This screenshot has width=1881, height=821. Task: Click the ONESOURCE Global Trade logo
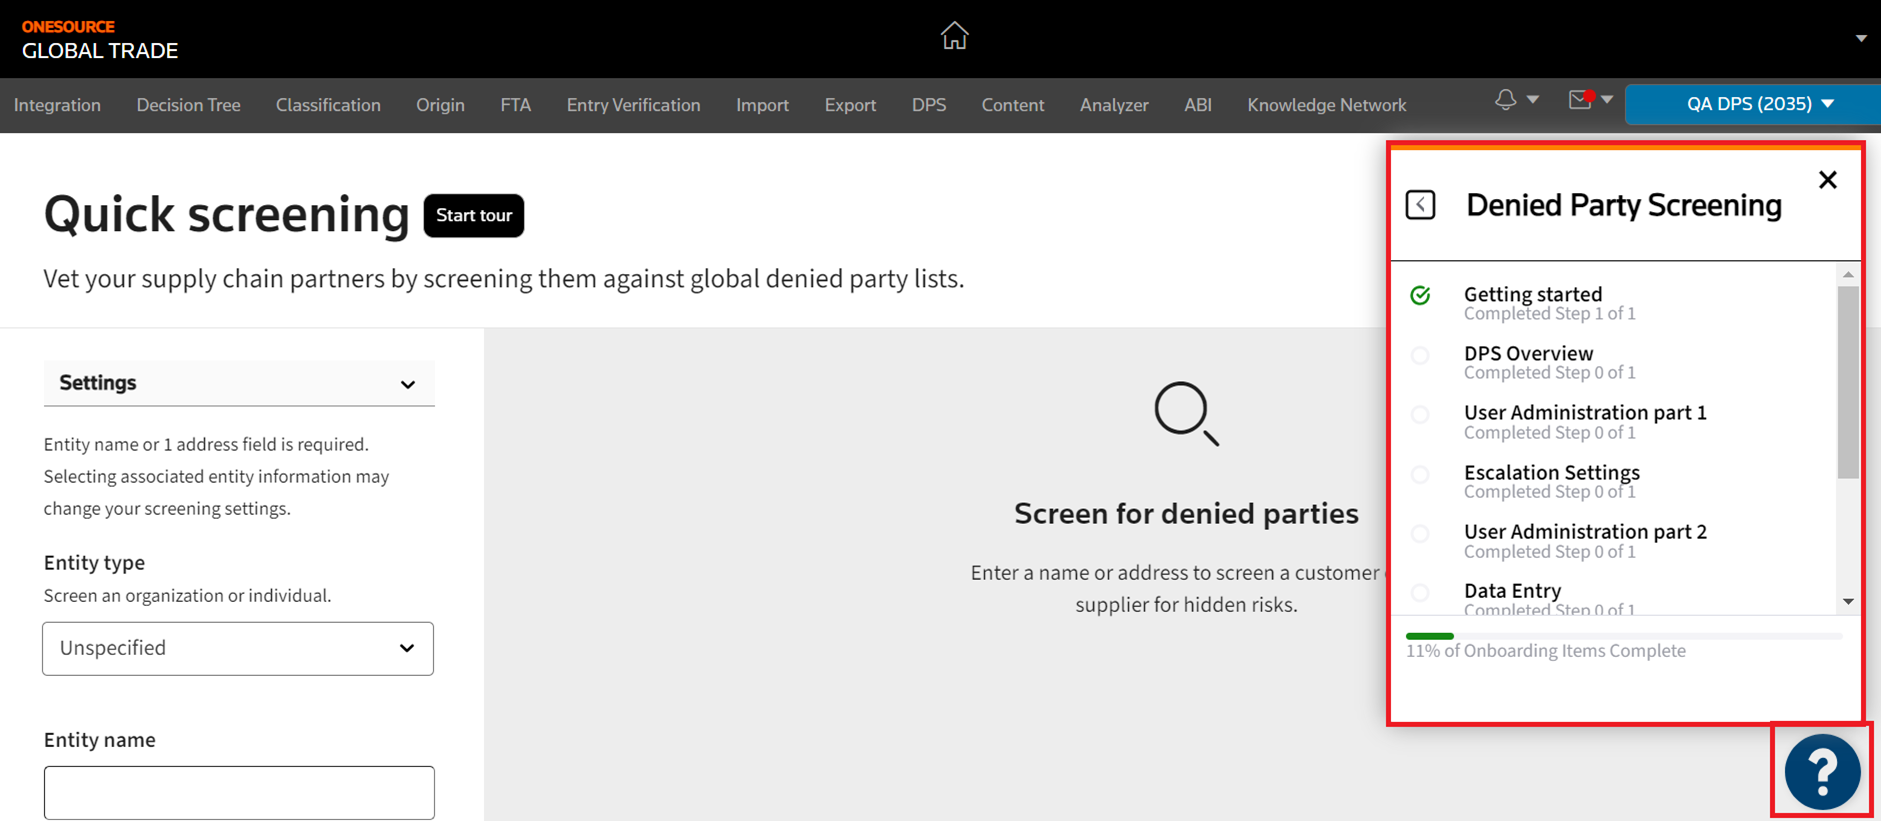point(100,40)
